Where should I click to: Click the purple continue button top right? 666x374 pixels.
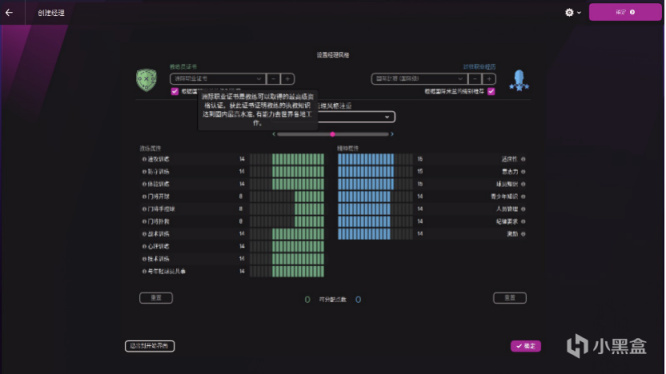(625, 12)
